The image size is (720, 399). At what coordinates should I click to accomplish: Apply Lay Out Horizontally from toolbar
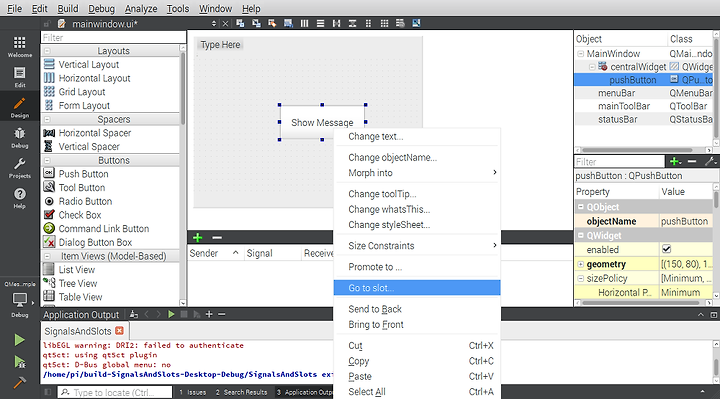304,23
